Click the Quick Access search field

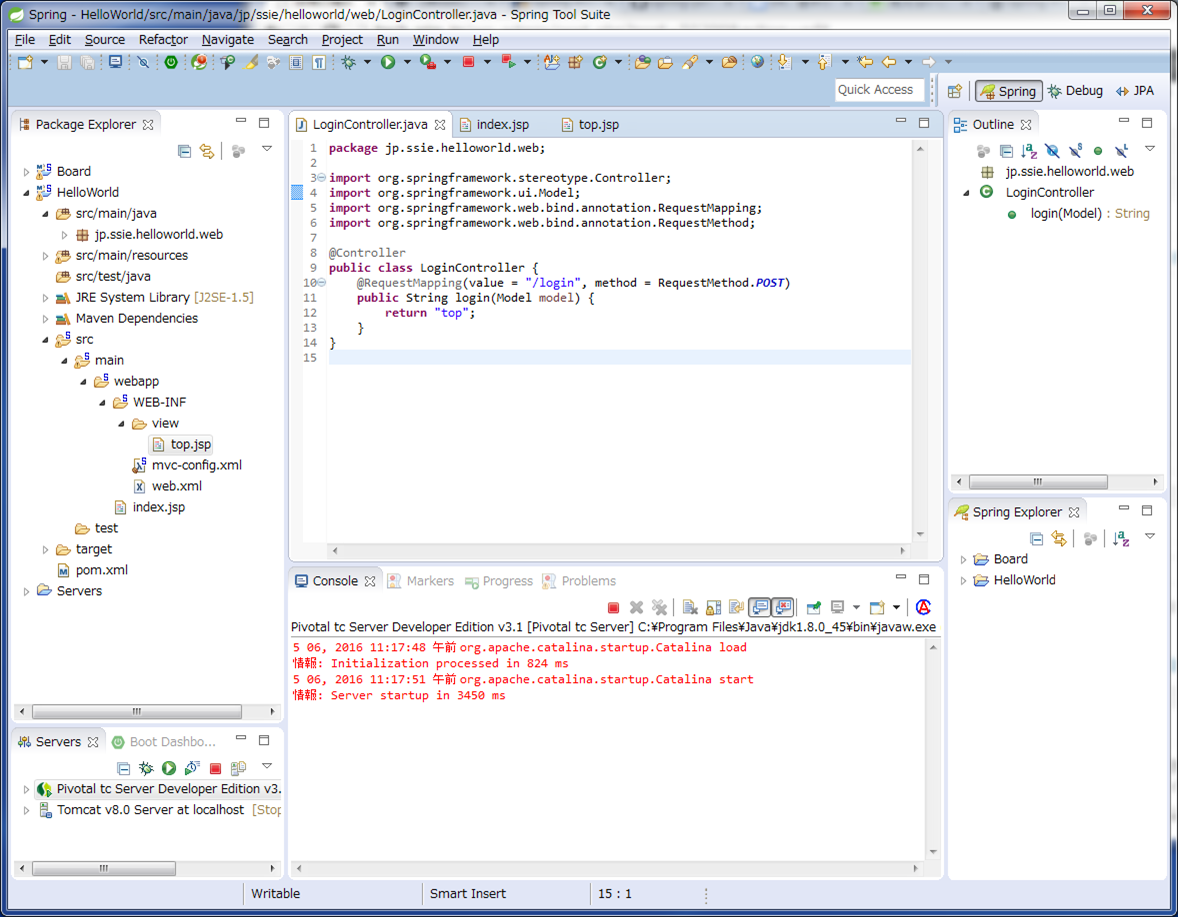point(875,90)
